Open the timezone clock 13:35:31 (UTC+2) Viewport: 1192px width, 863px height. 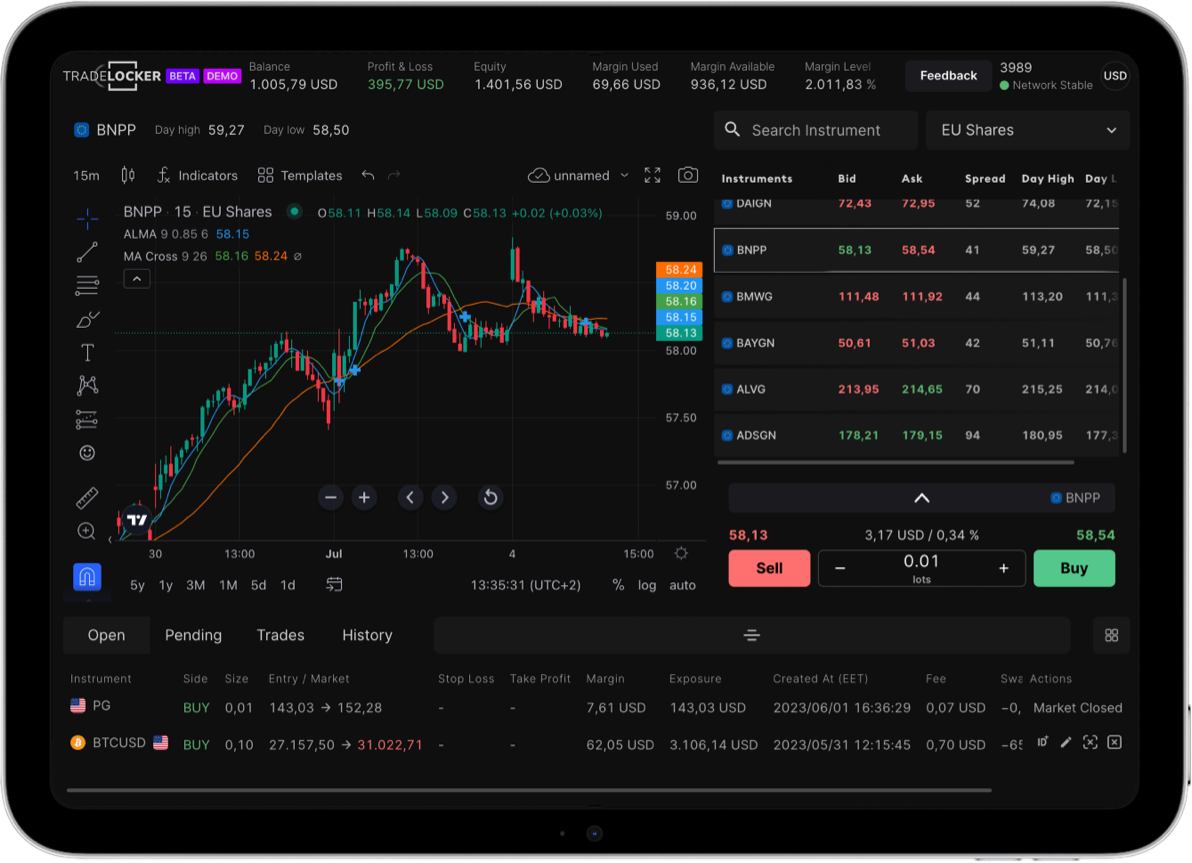click(525, 585)
